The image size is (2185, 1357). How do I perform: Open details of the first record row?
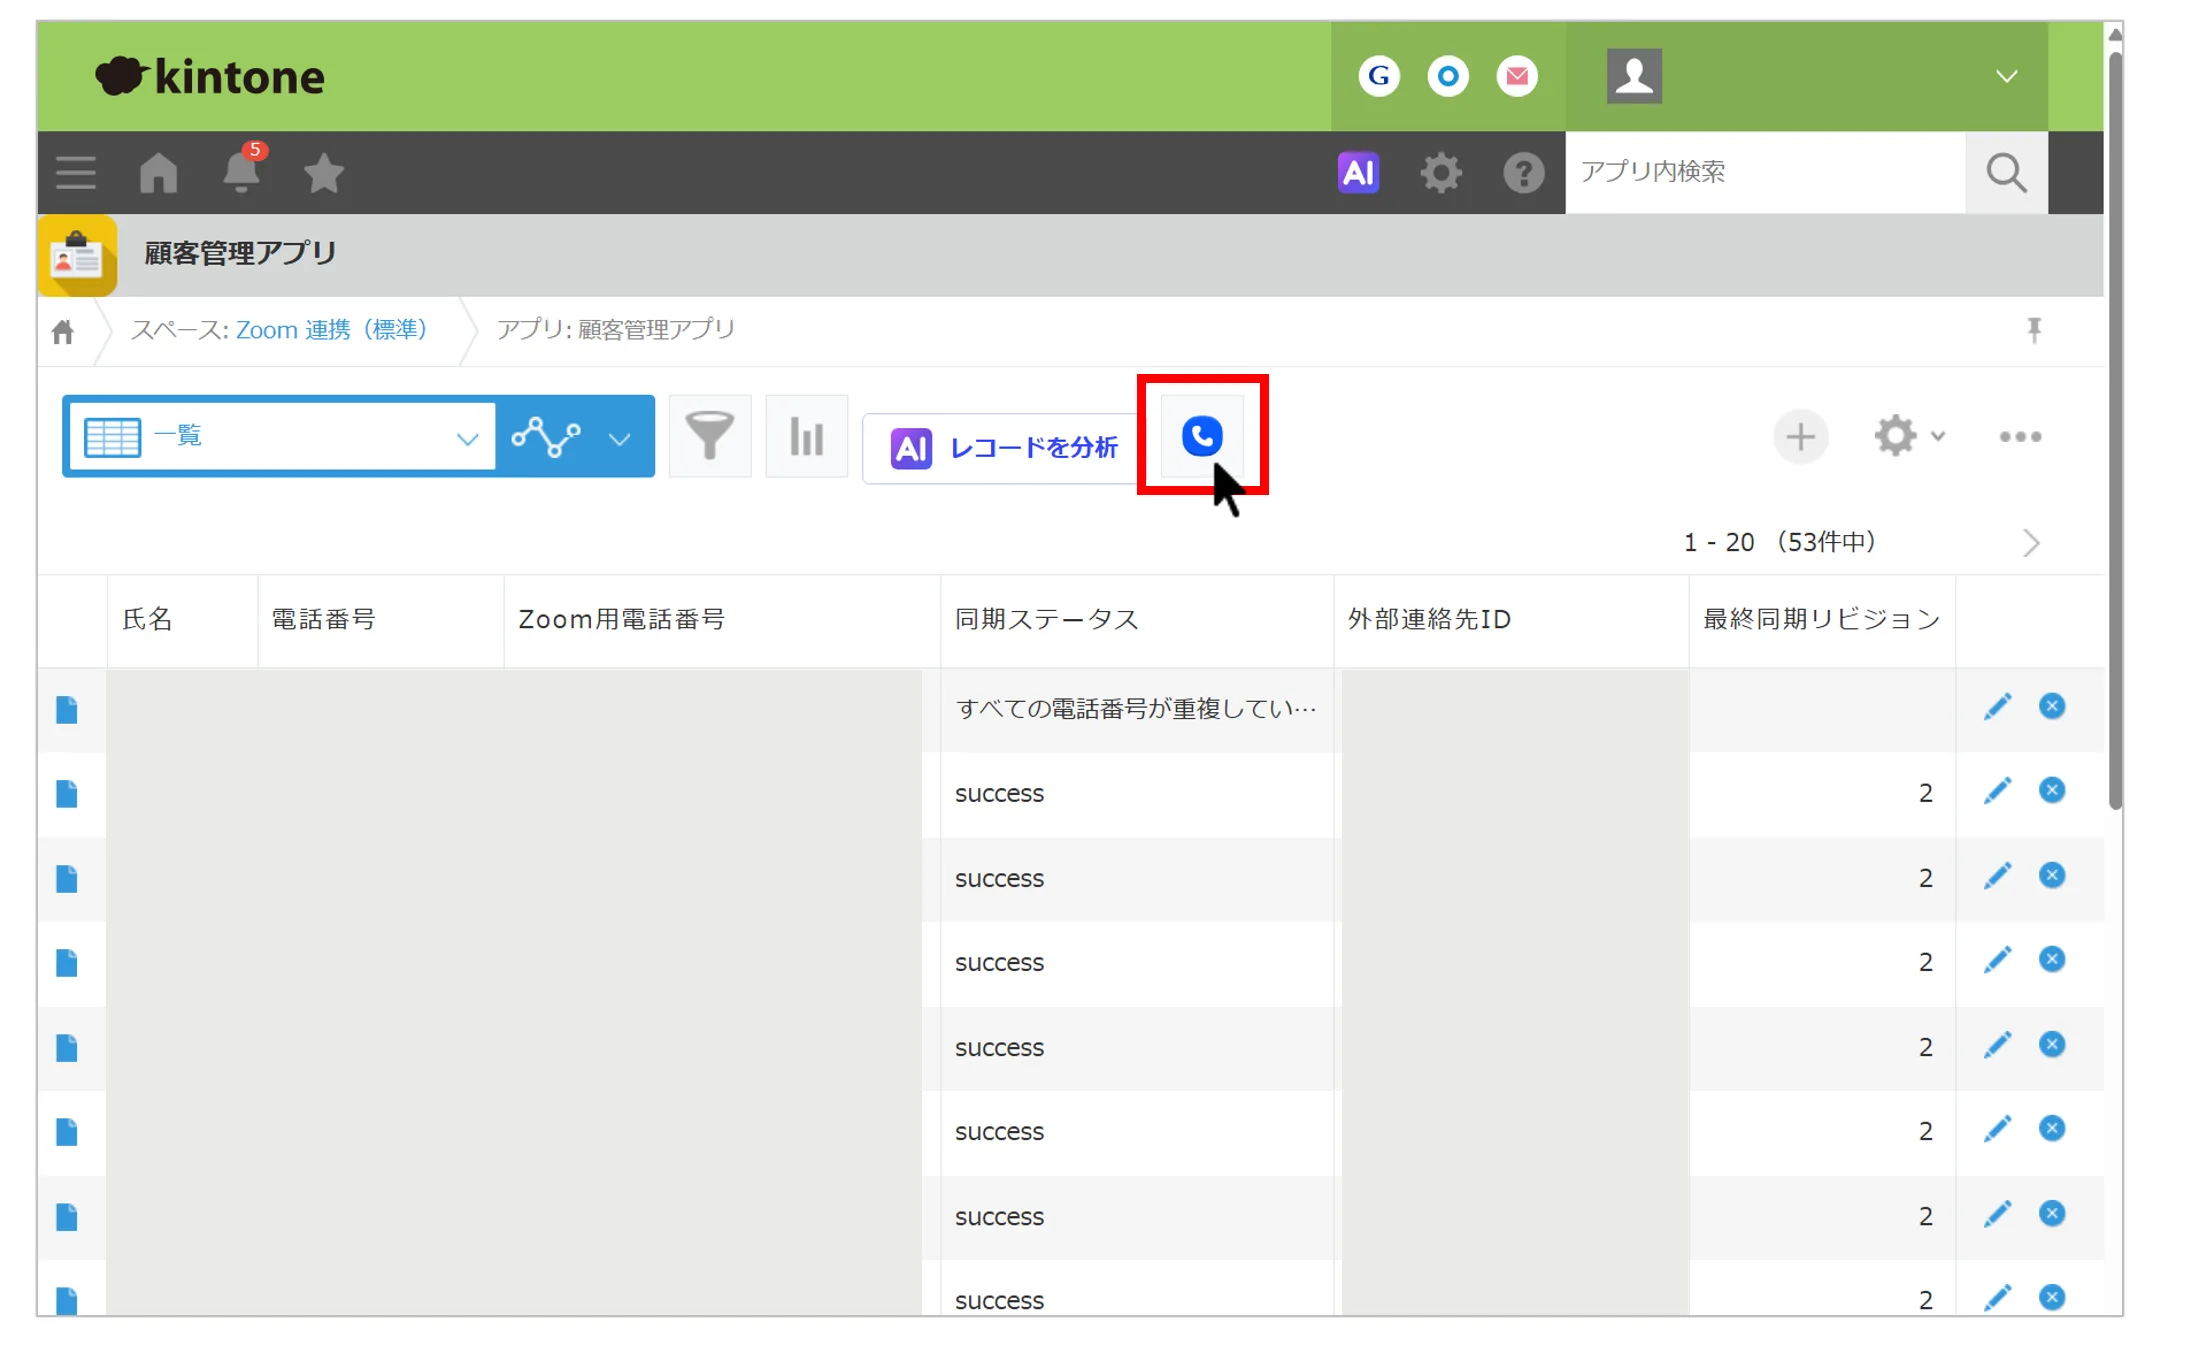pos(67,710)
